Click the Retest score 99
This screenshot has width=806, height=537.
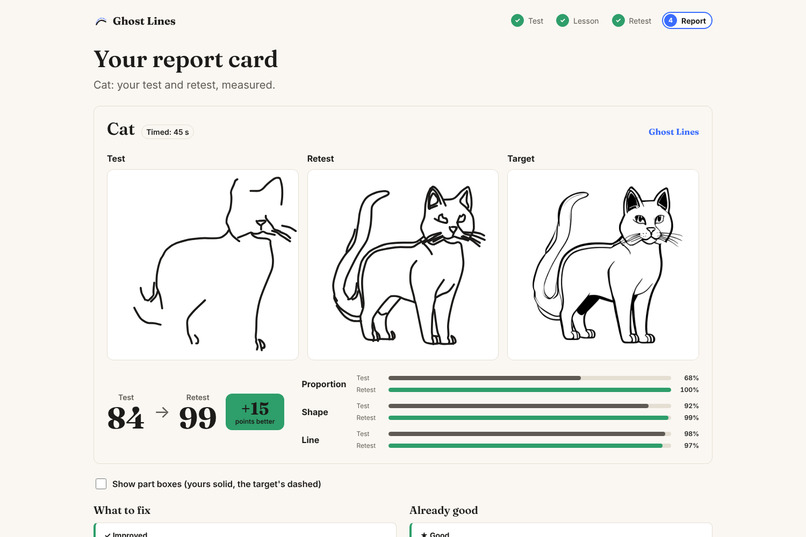click(198, 418)
